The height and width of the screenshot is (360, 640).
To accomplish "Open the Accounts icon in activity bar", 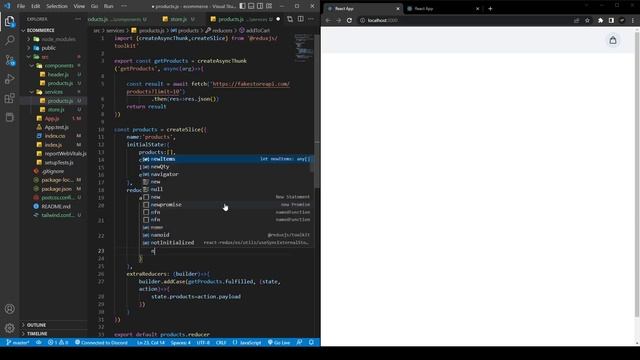I will (x=10, y=309).
